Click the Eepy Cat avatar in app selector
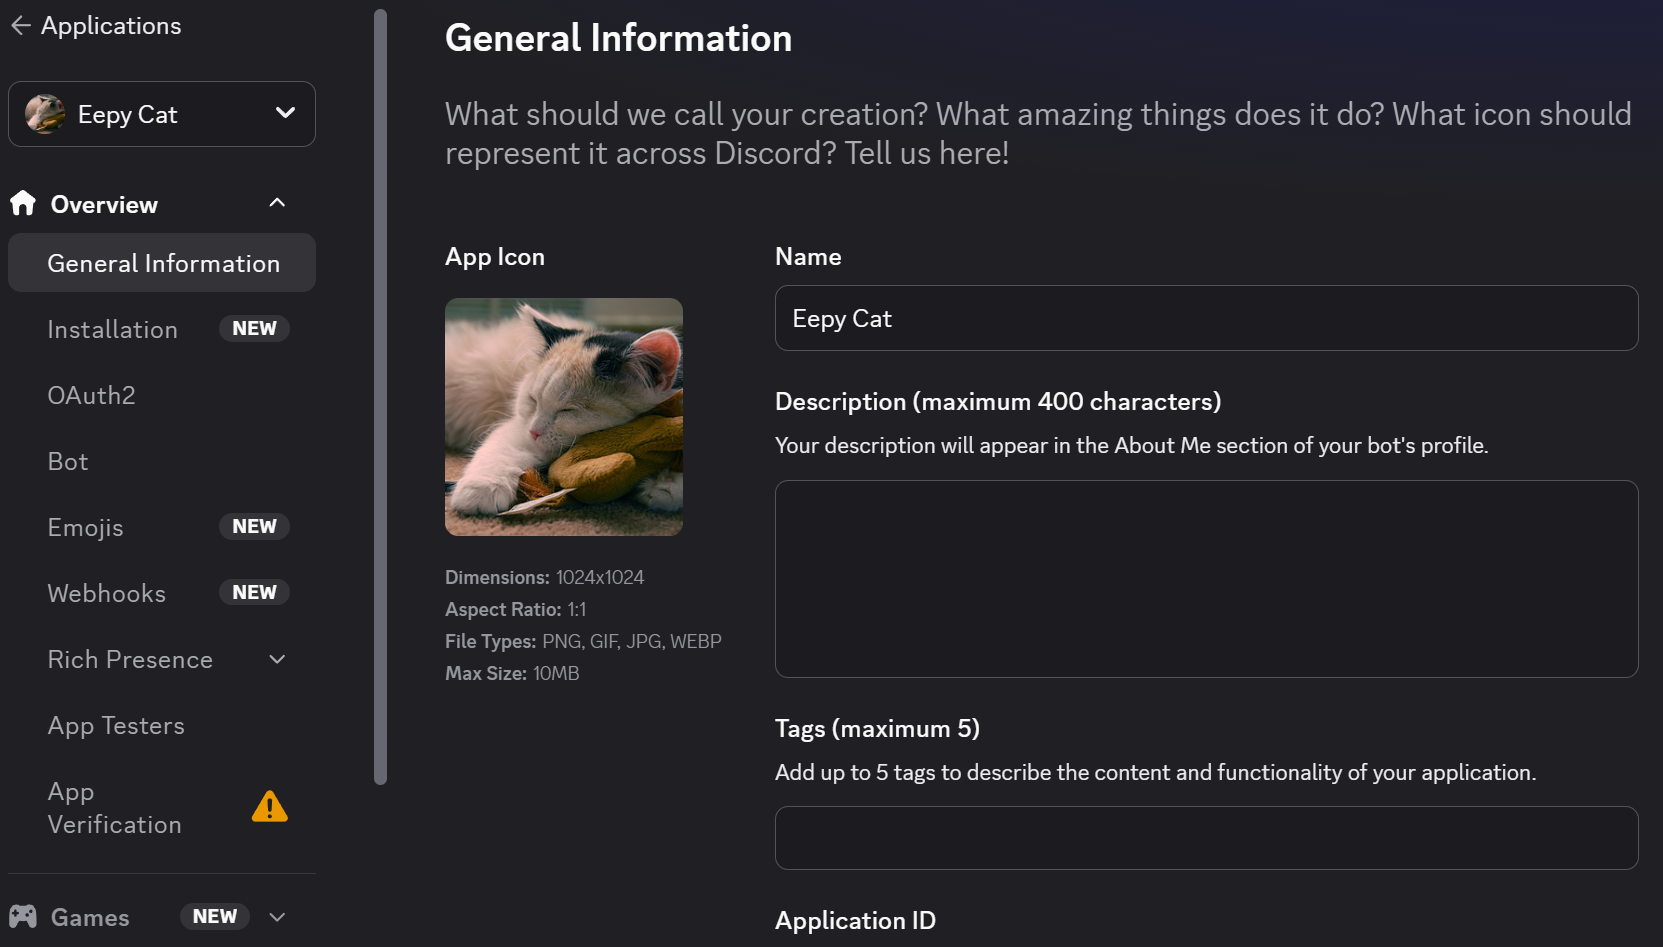The height and width of the screenshot is (947, 1663). [45, 114]
